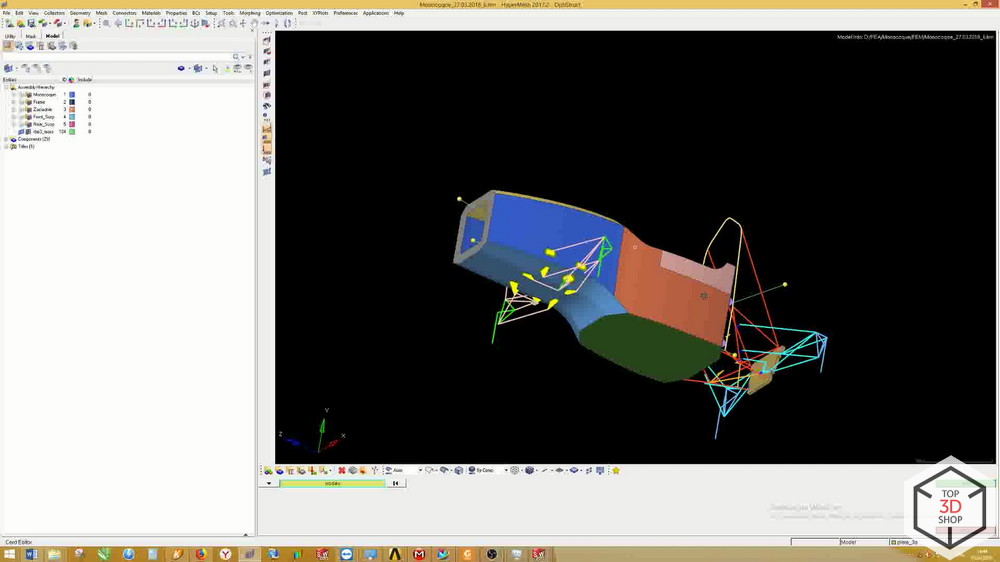1000x562 pixels.
Task: Click the red X delete icon in bottom toolbar
Action: click(x=341, y=470)
